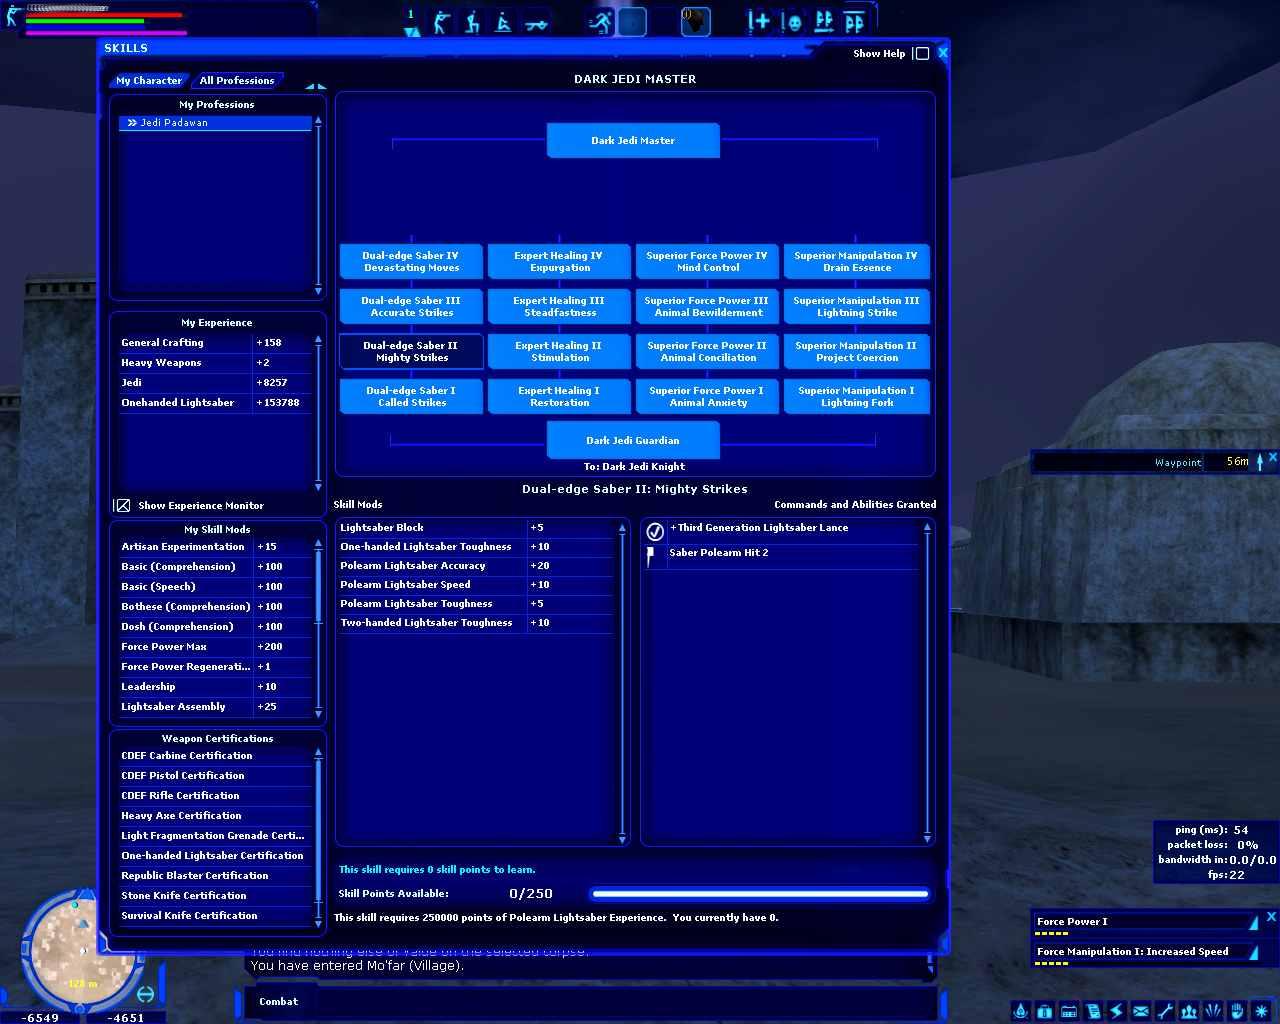Toggle the Show Experience Monitor checkbox
Screen dimensions: 1280x1024
[x=122, y=506]
